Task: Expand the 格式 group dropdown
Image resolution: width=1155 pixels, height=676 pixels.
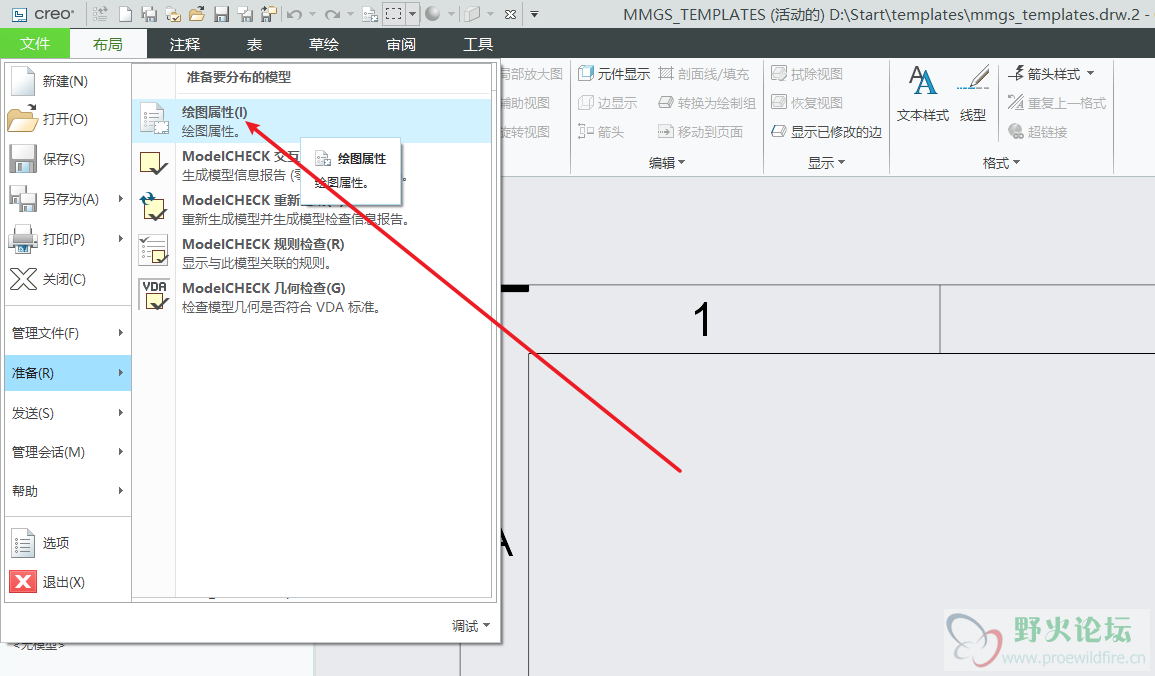Action: click(x=1001, y=163)
